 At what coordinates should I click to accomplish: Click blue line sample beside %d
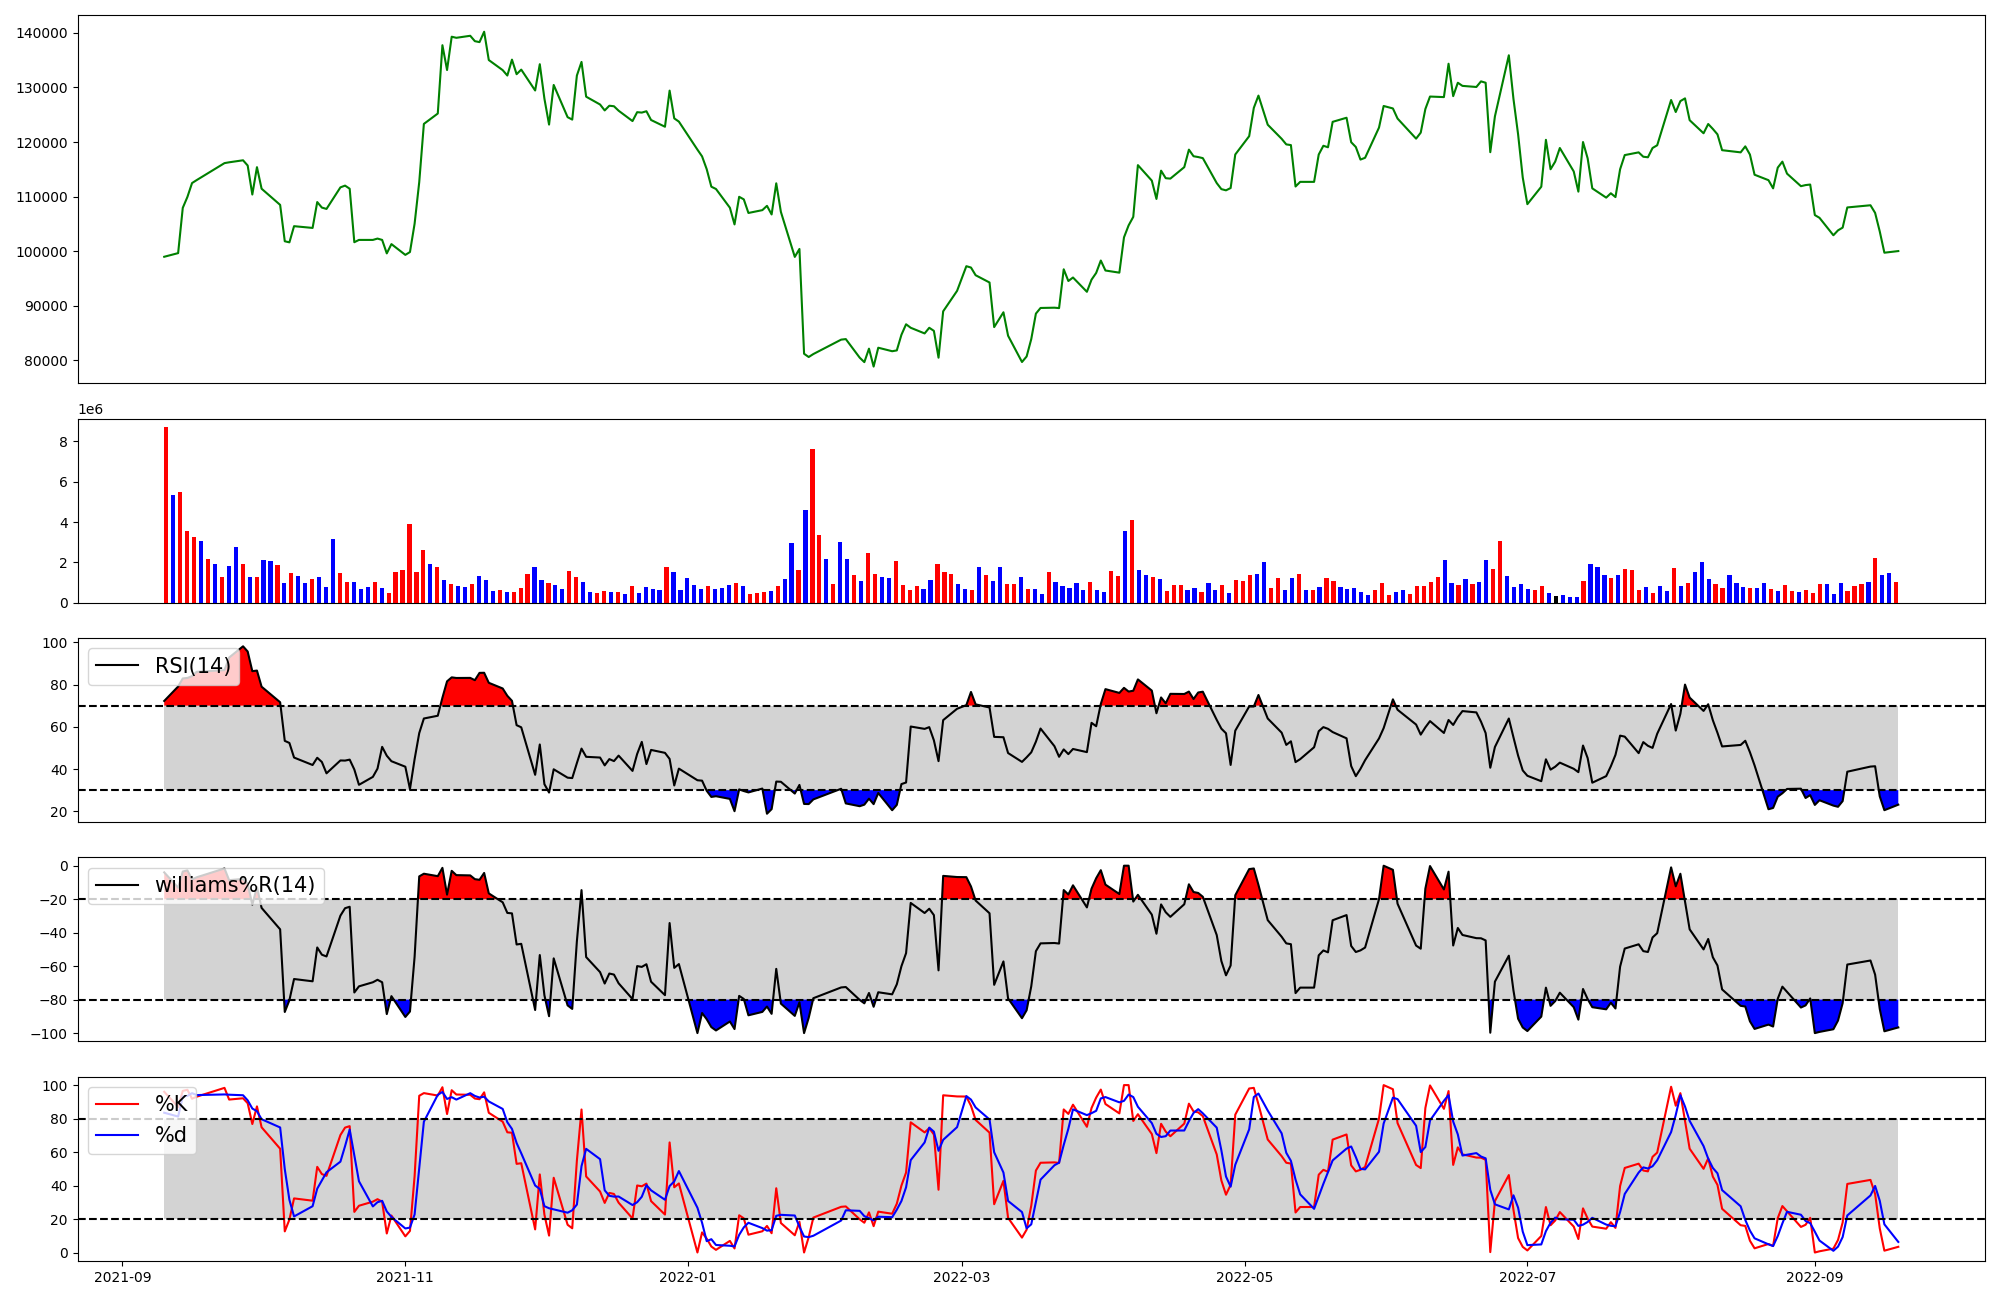[x=117, y=1135]
